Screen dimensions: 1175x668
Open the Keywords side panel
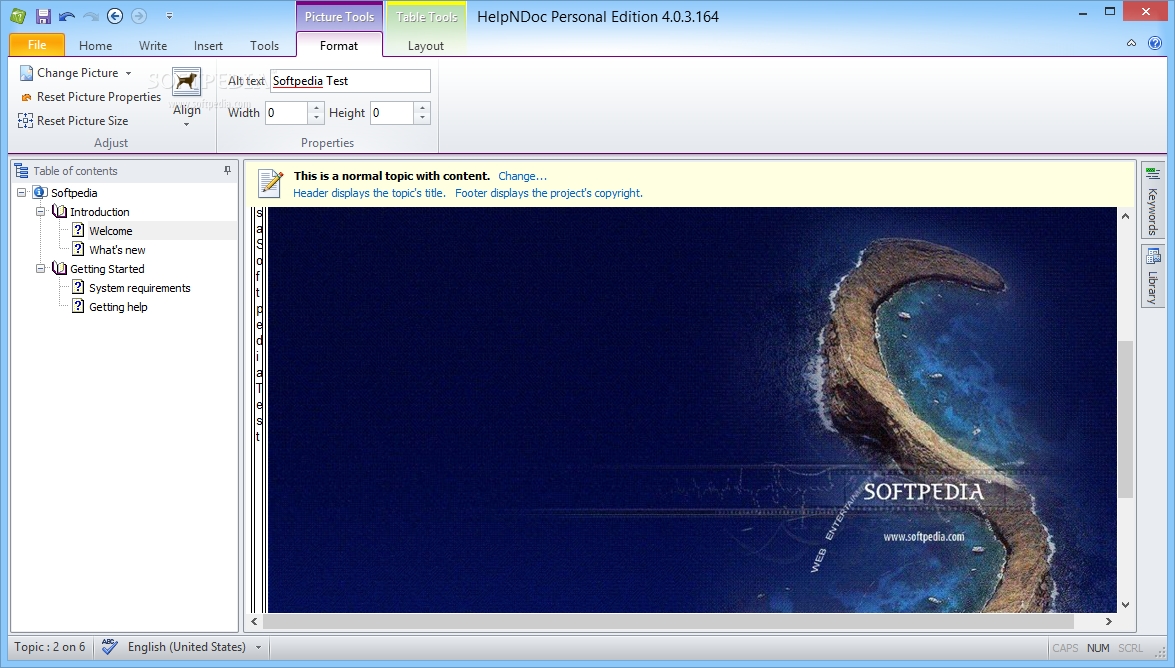(1153, 202)
